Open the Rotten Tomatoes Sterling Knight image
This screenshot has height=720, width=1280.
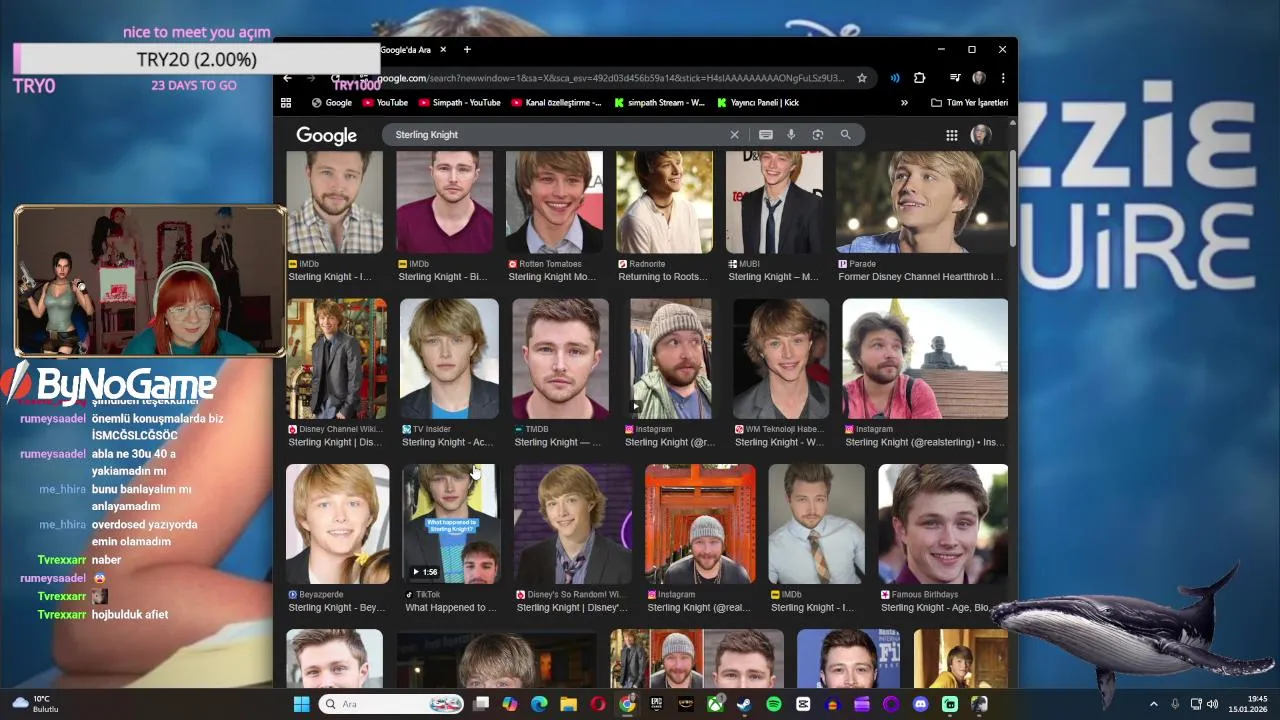[x=554, y=202]
